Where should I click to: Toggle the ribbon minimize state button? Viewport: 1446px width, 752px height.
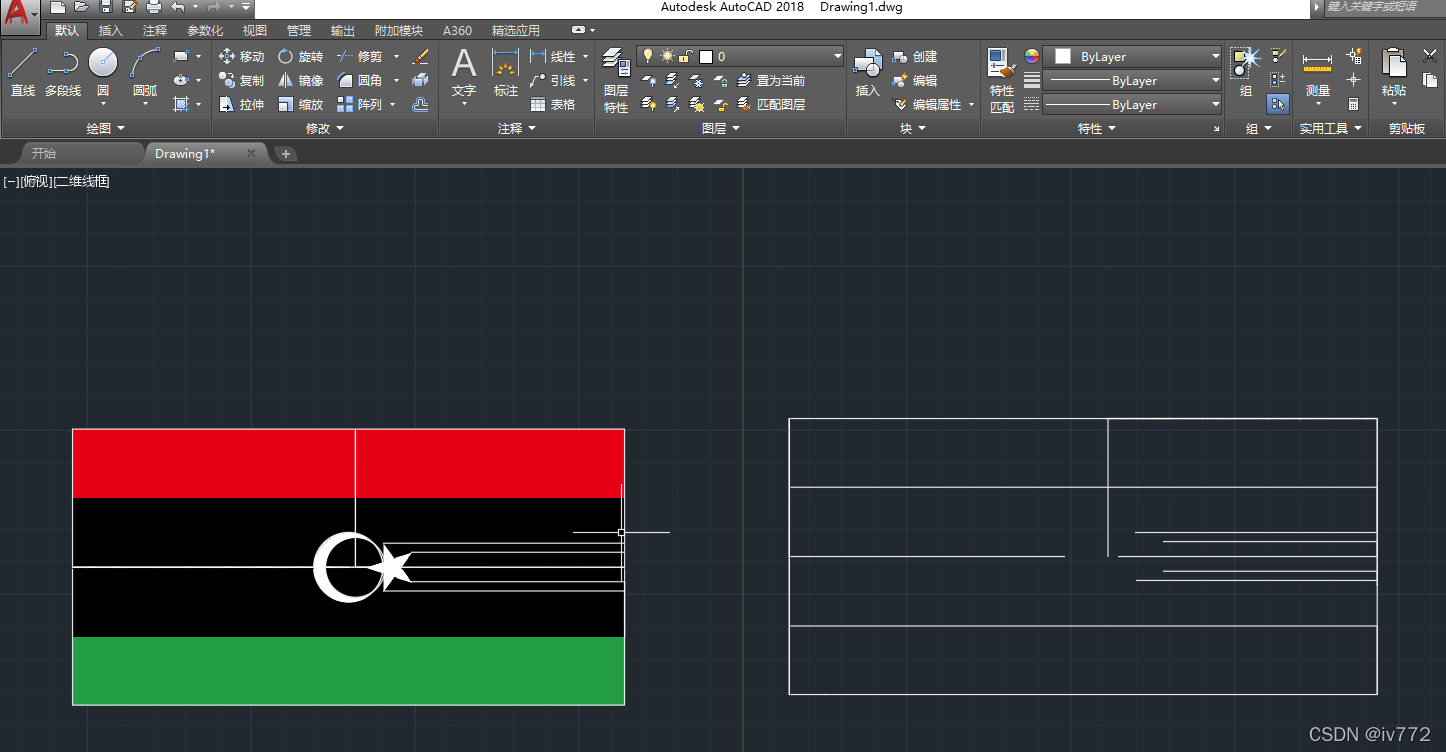[578, 31]
